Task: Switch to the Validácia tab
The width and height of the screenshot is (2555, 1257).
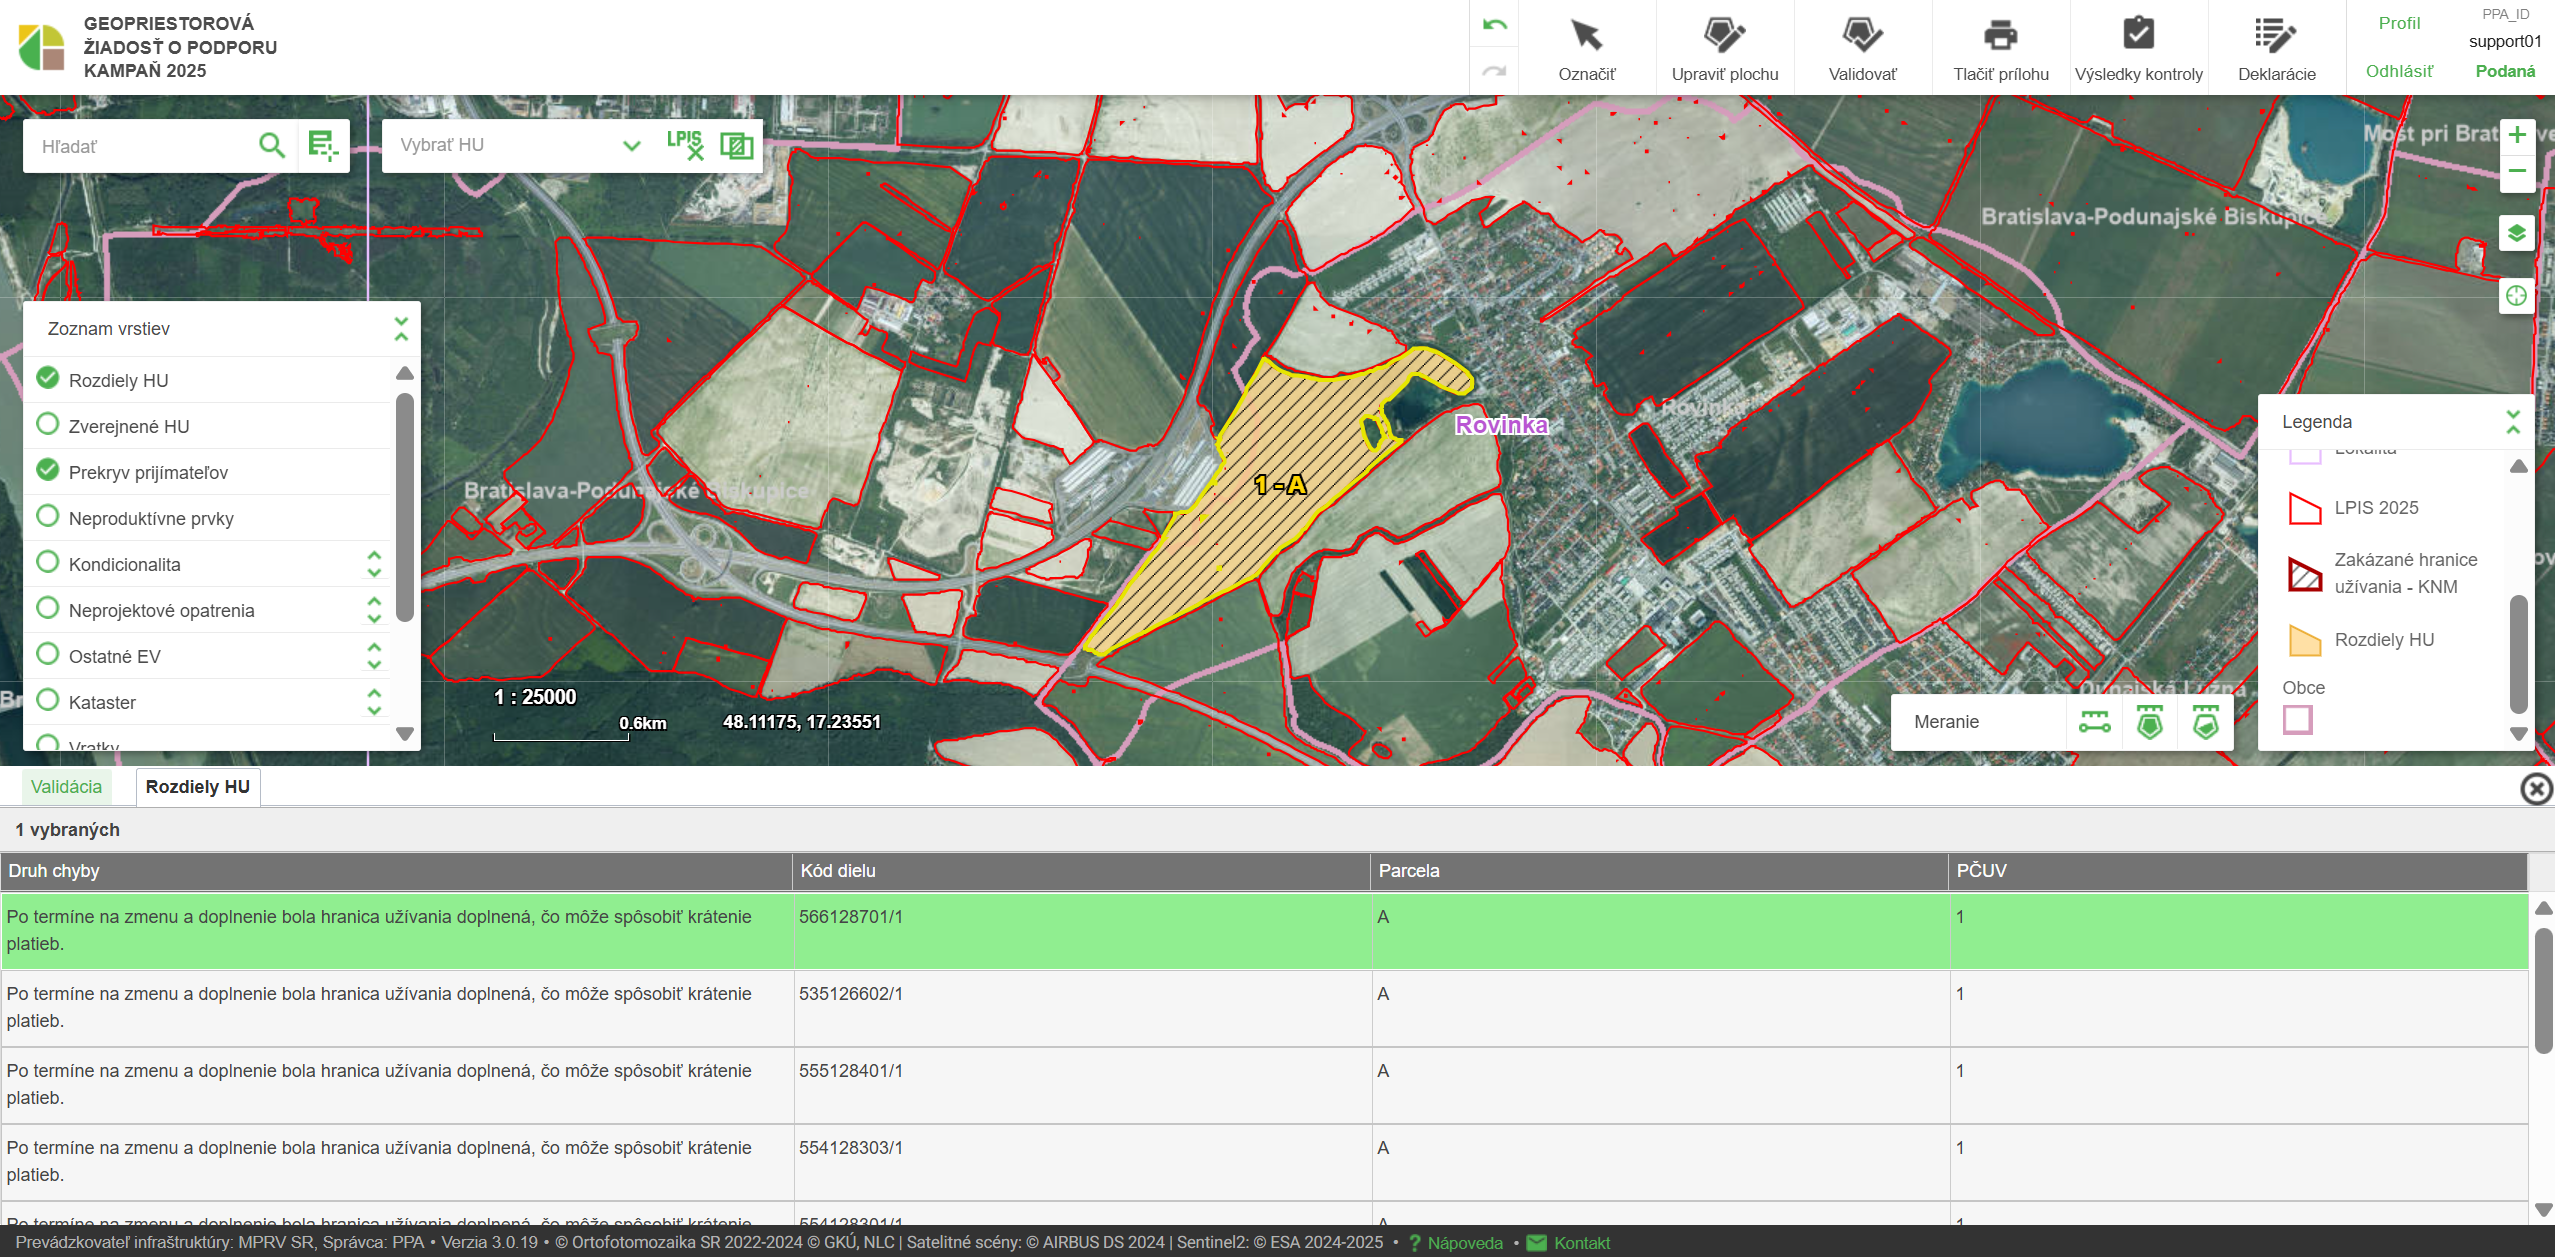Action: 66,787
